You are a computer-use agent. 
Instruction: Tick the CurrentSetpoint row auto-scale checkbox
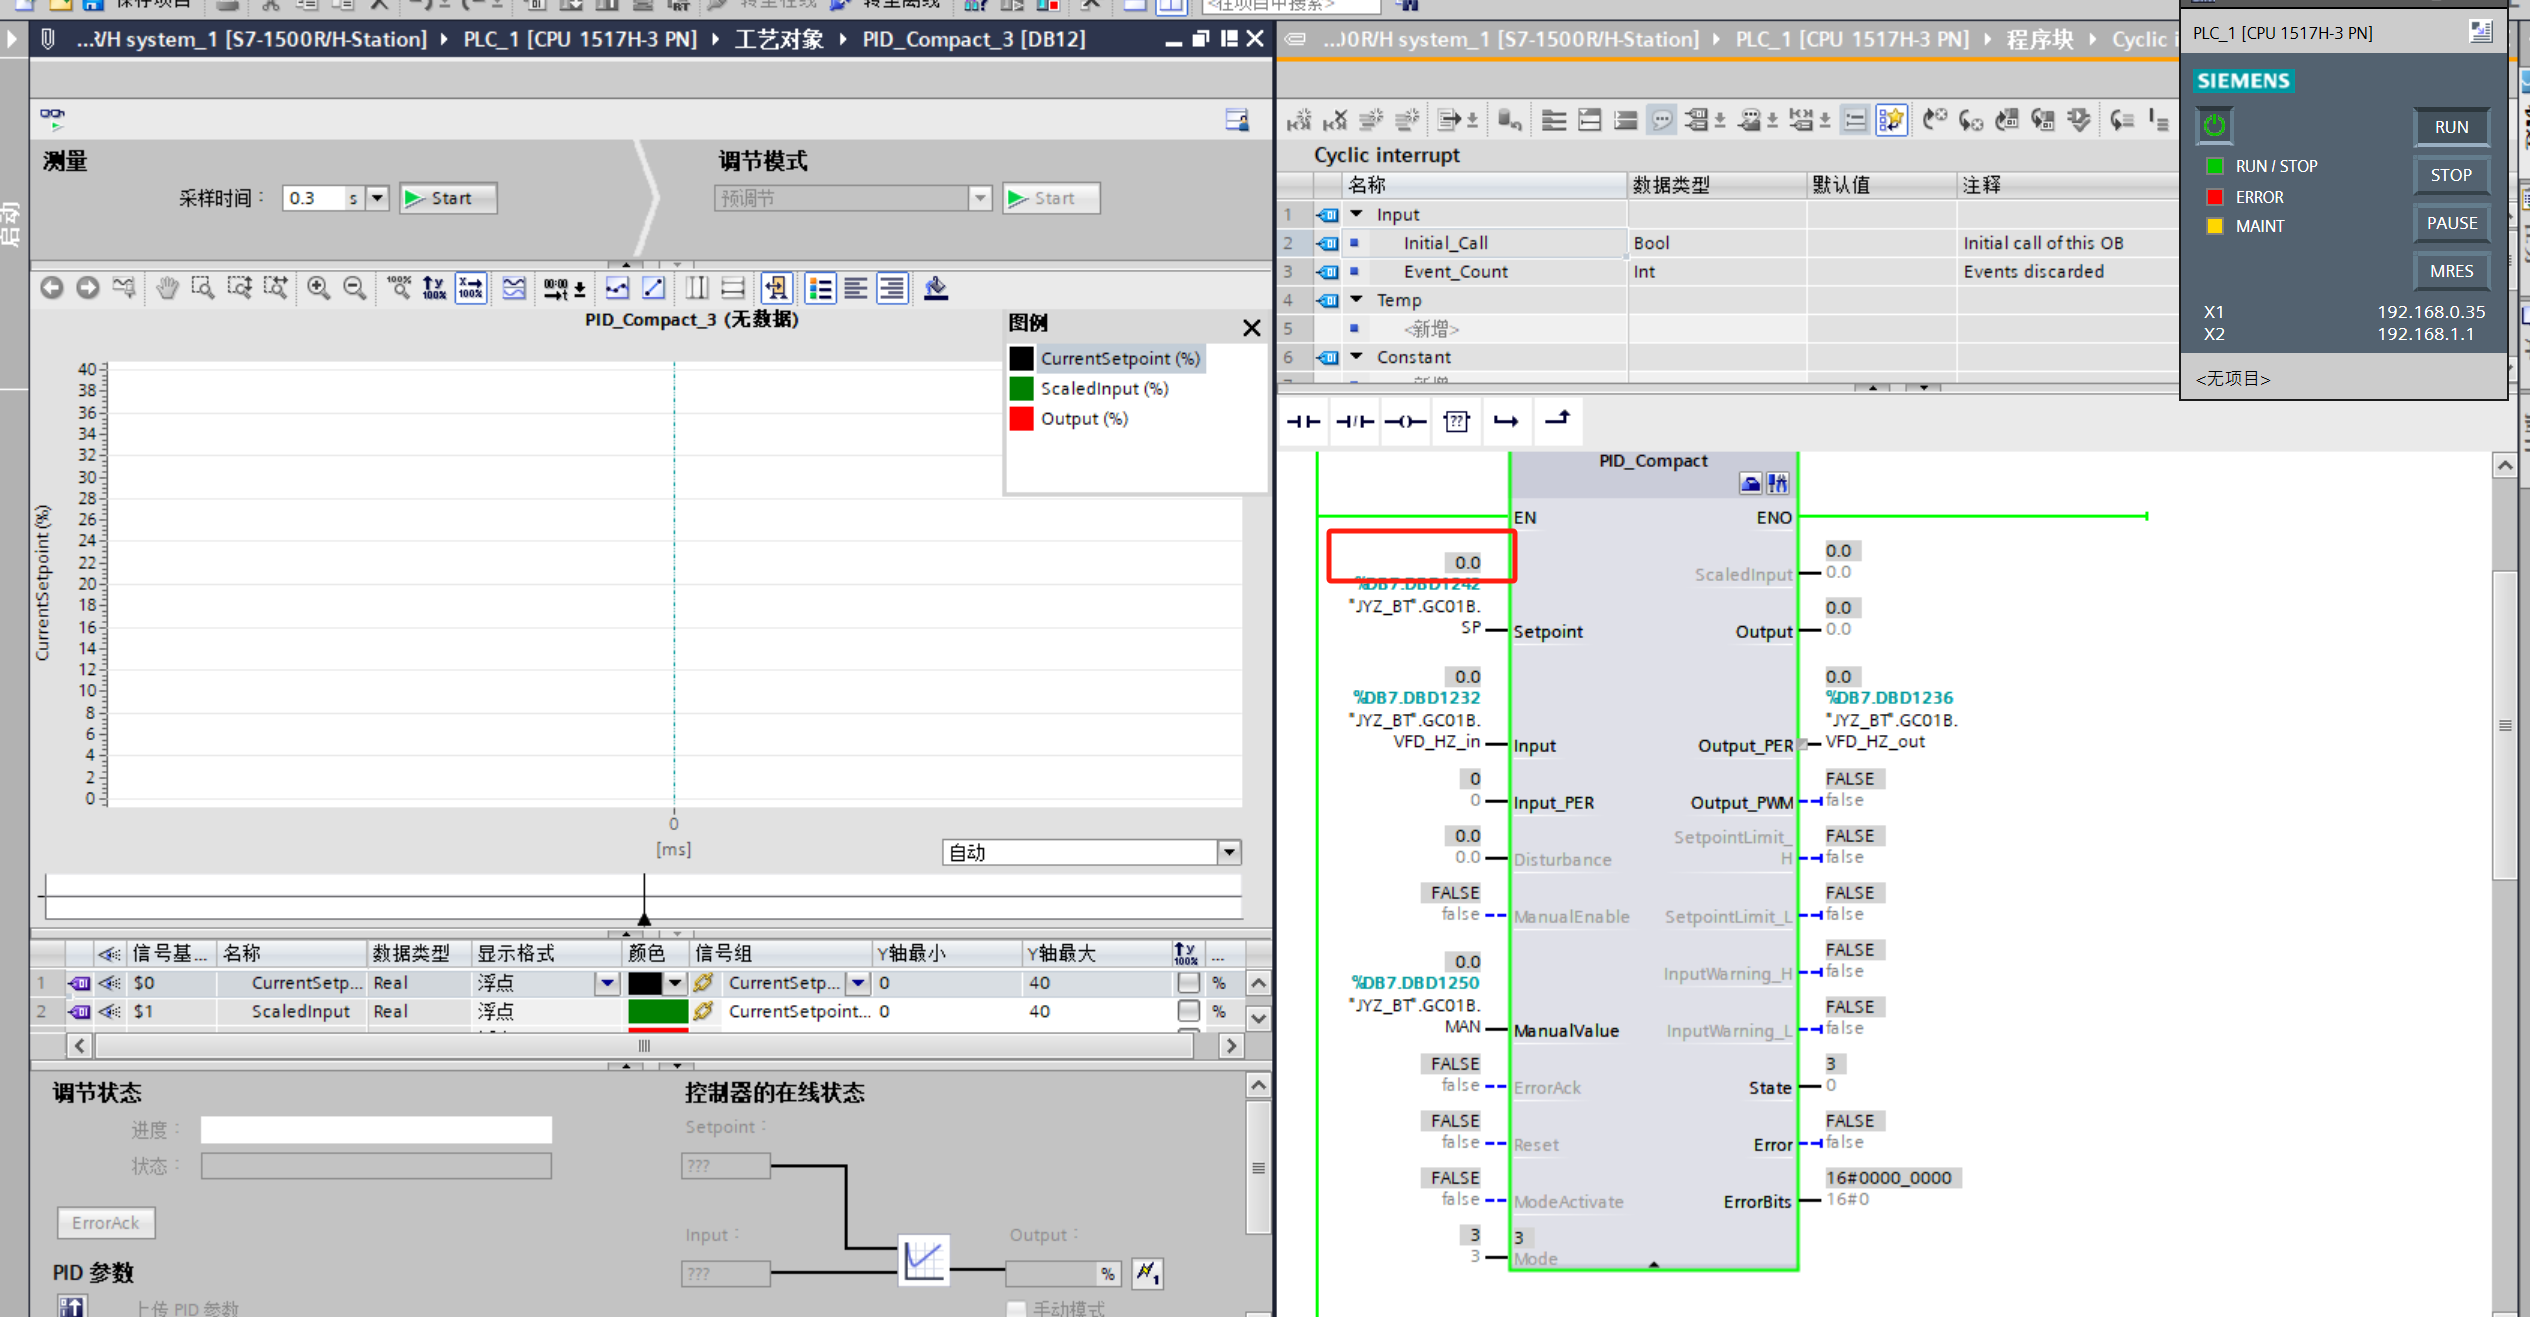1188,983
